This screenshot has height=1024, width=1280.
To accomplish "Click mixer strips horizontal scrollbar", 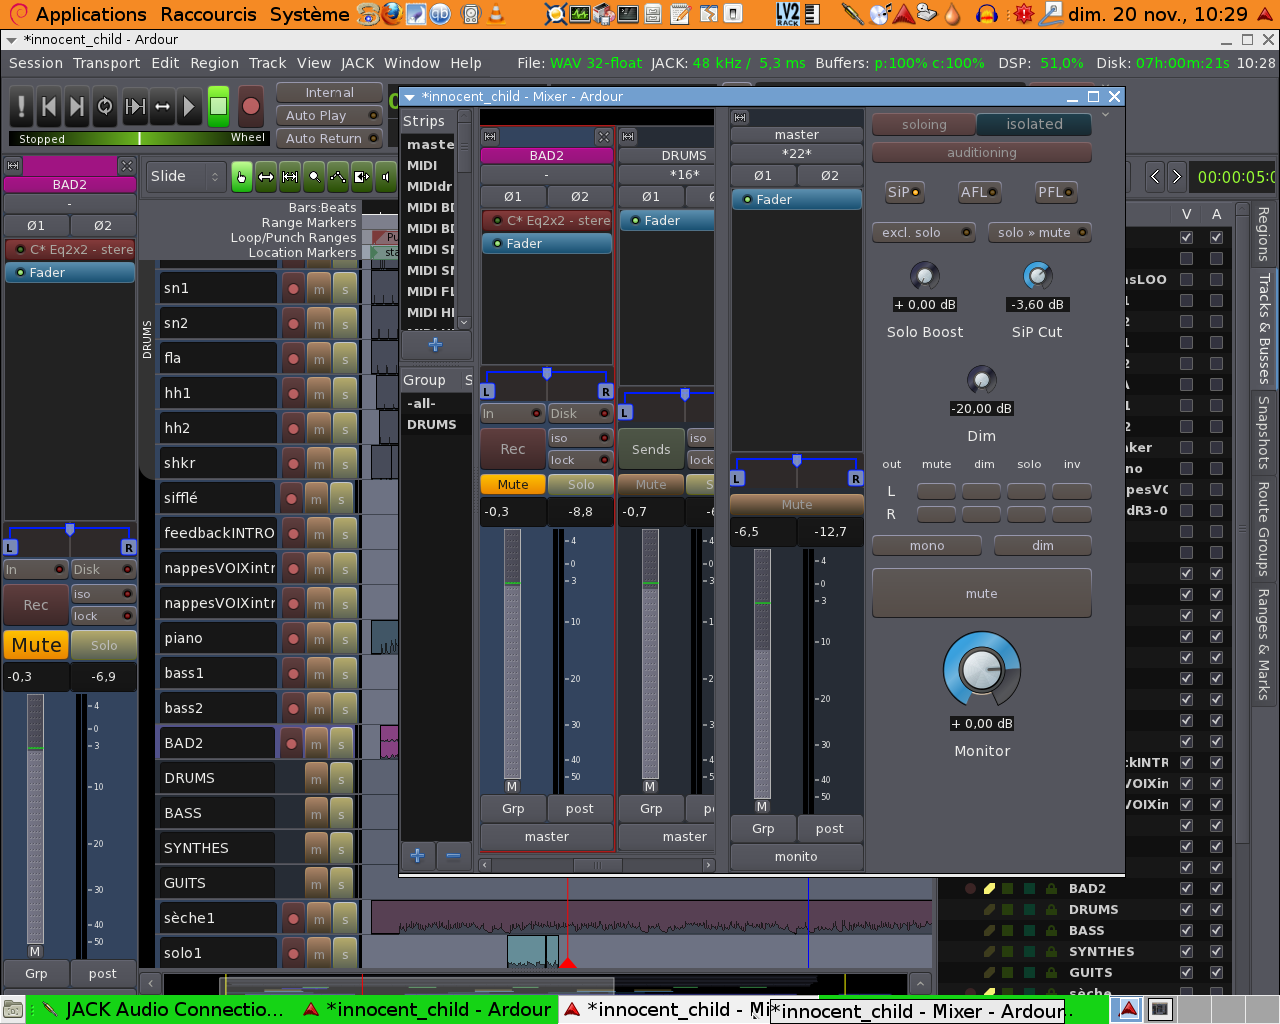I will tap(597, 865).
